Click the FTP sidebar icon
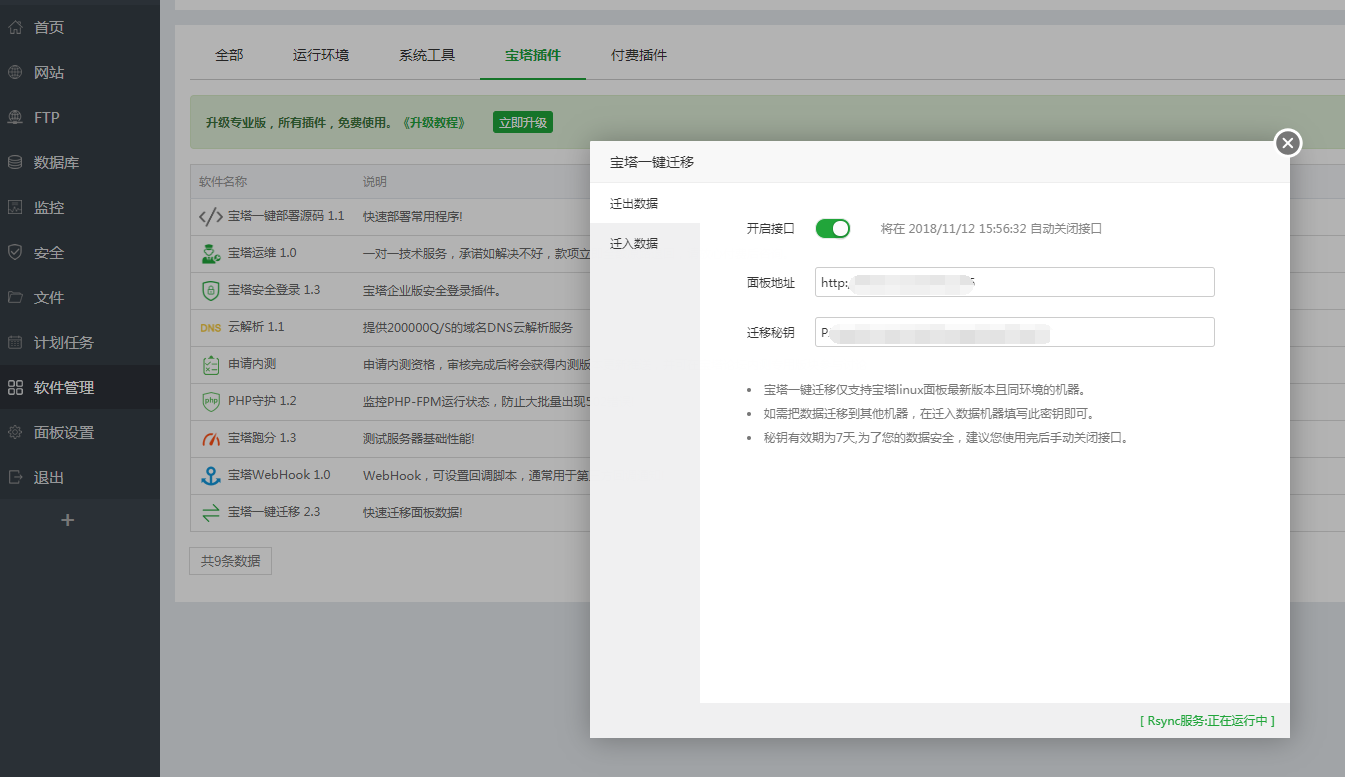The height and width of the screenshot is (777, 1345). (15, 117)
